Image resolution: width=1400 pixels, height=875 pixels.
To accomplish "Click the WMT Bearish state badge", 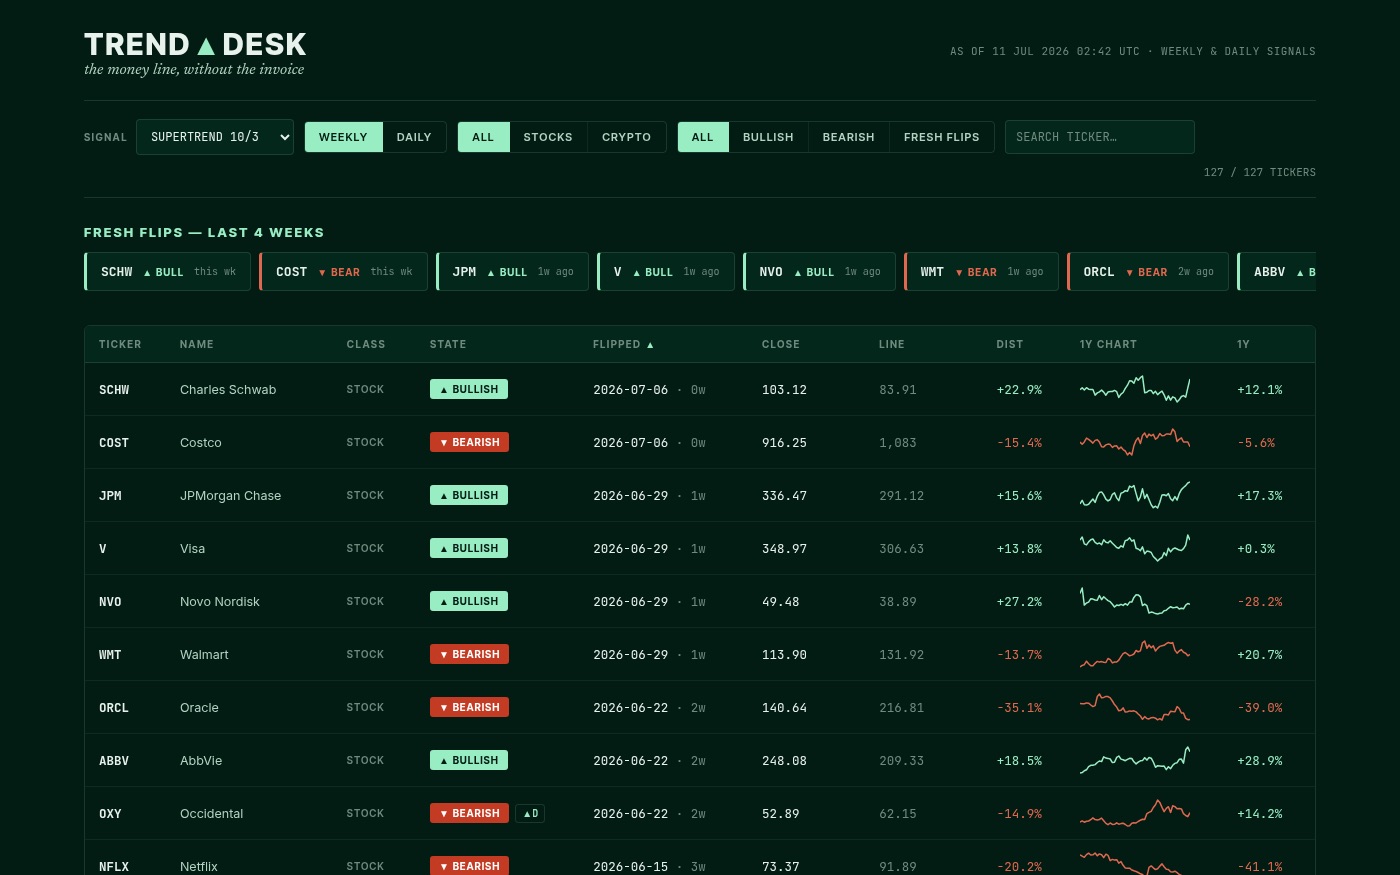I will click(x=469, y=654).
